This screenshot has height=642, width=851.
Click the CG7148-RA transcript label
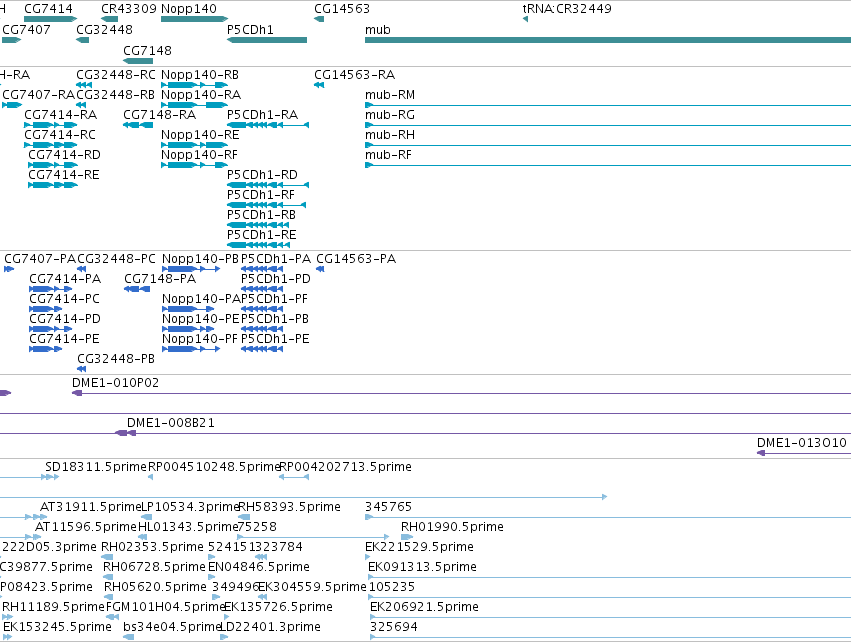(160, 115)
